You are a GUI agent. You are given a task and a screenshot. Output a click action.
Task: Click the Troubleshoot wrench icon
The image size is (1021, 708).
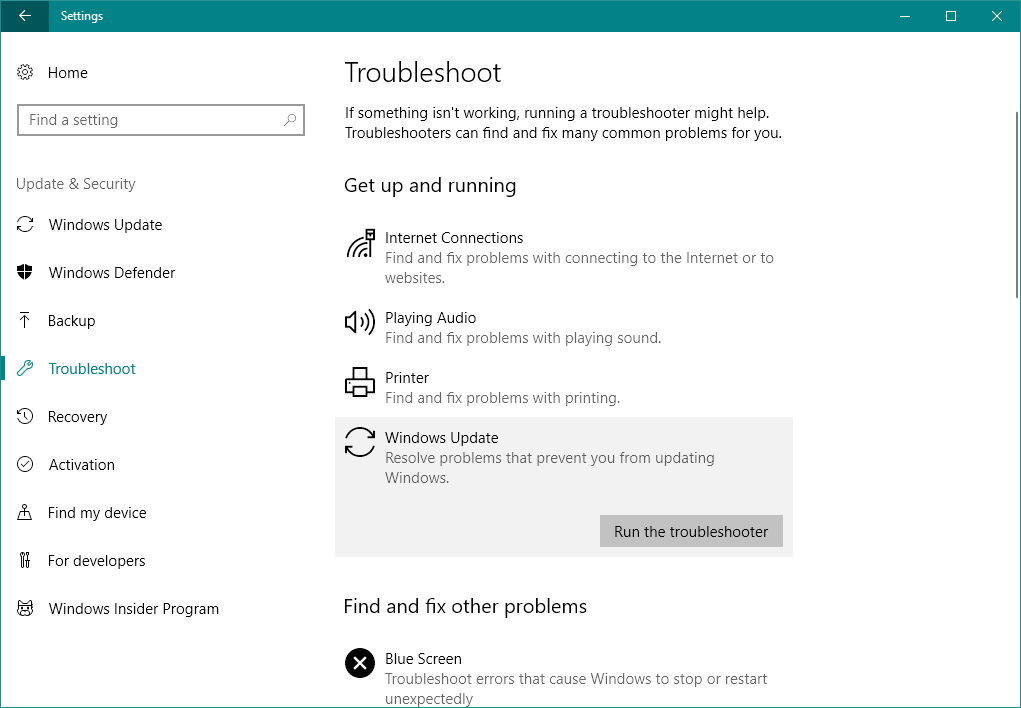[x=25, y=369]
